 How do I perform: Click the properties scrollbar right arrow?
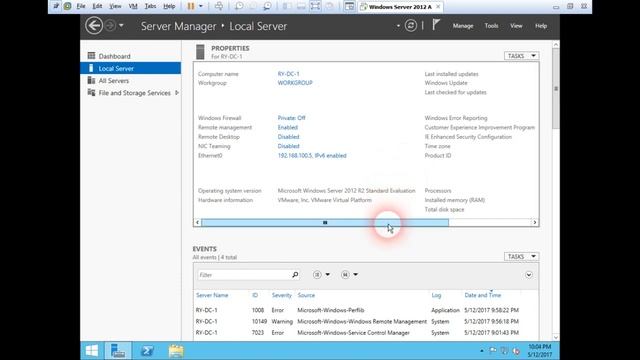pyautogui.click(x=534, y=222)
